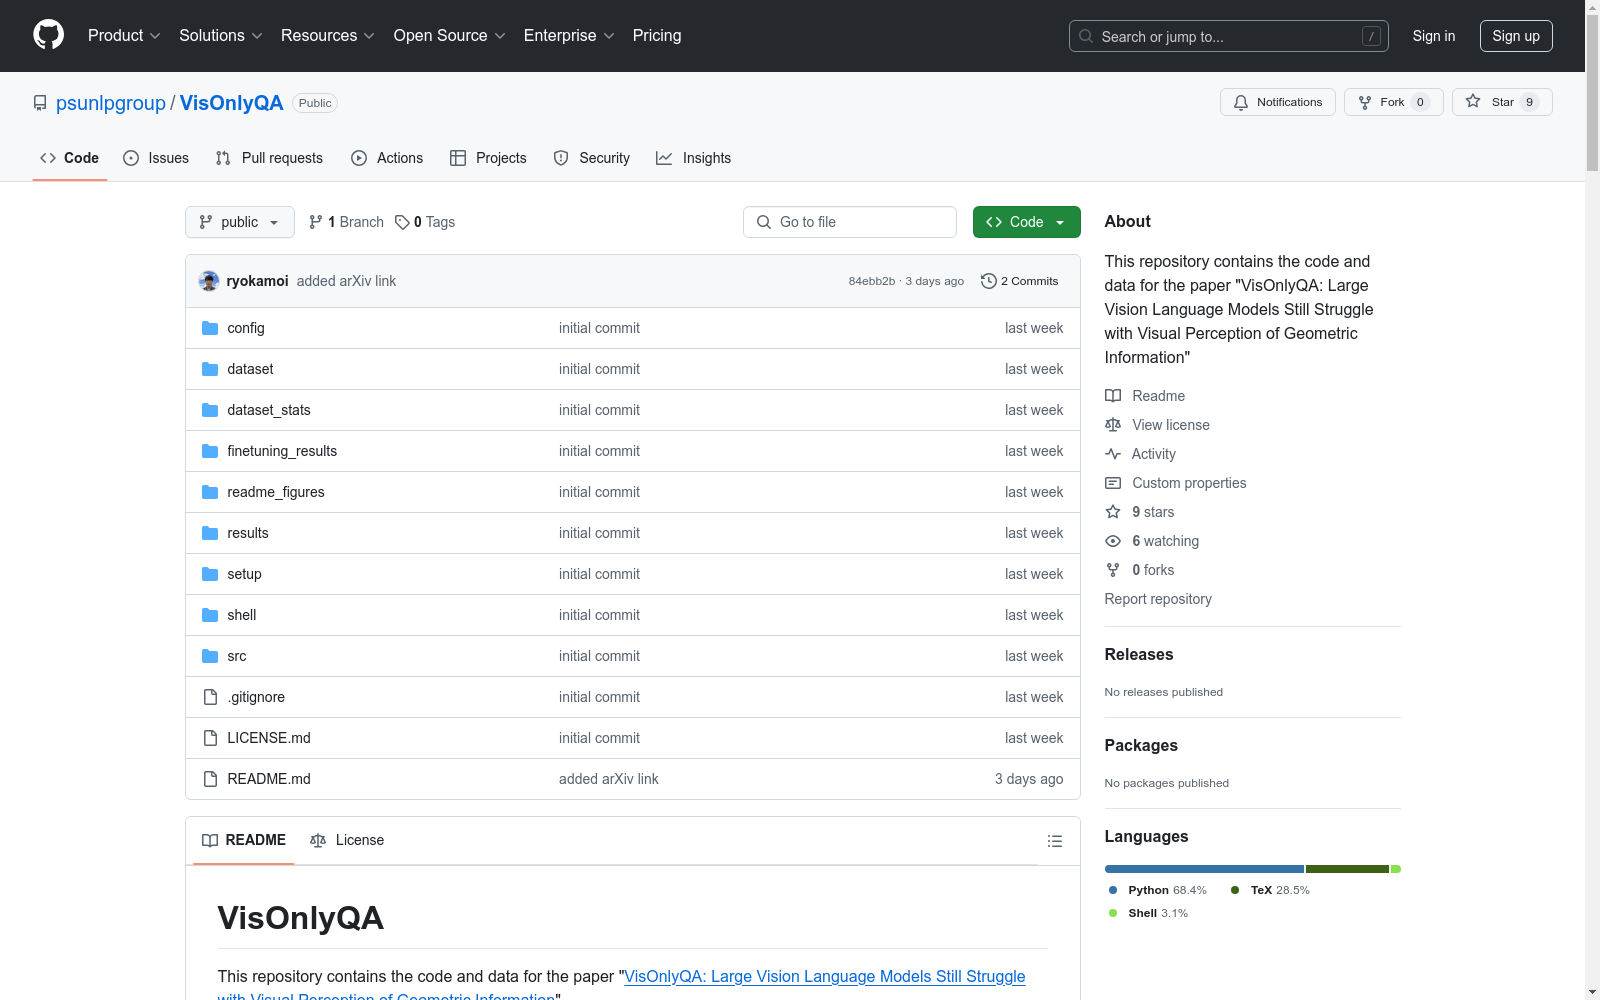Click the Star icon on the repo
Viewport: 1600px width, 1000px height.
[1472, 101]
